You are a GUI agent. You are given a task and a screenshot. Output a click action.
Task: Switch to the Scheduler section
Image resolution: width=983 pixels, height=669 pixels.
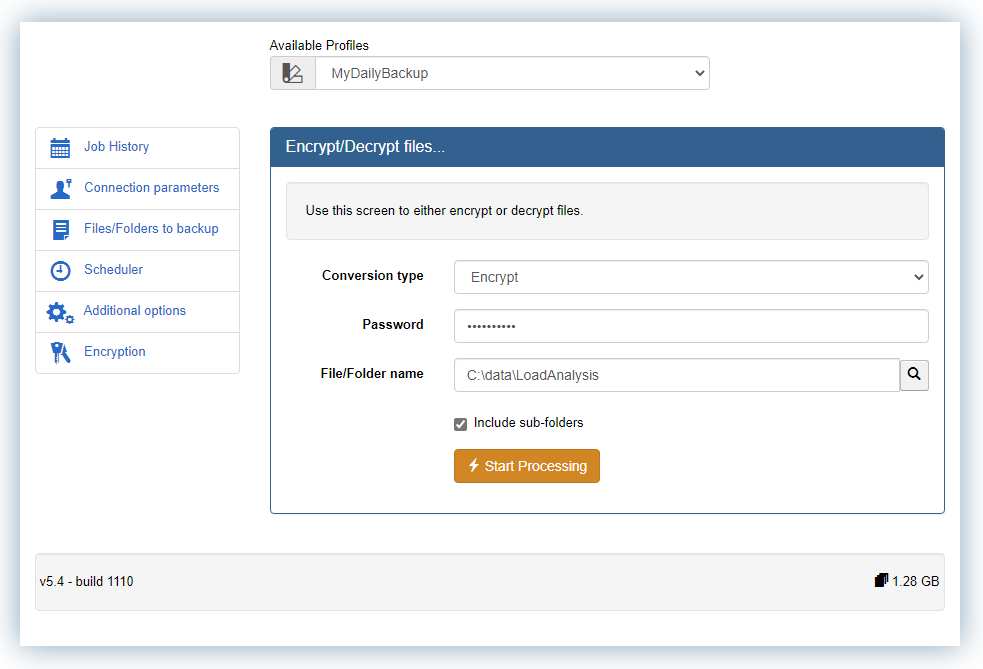click(x=113, y=270)
